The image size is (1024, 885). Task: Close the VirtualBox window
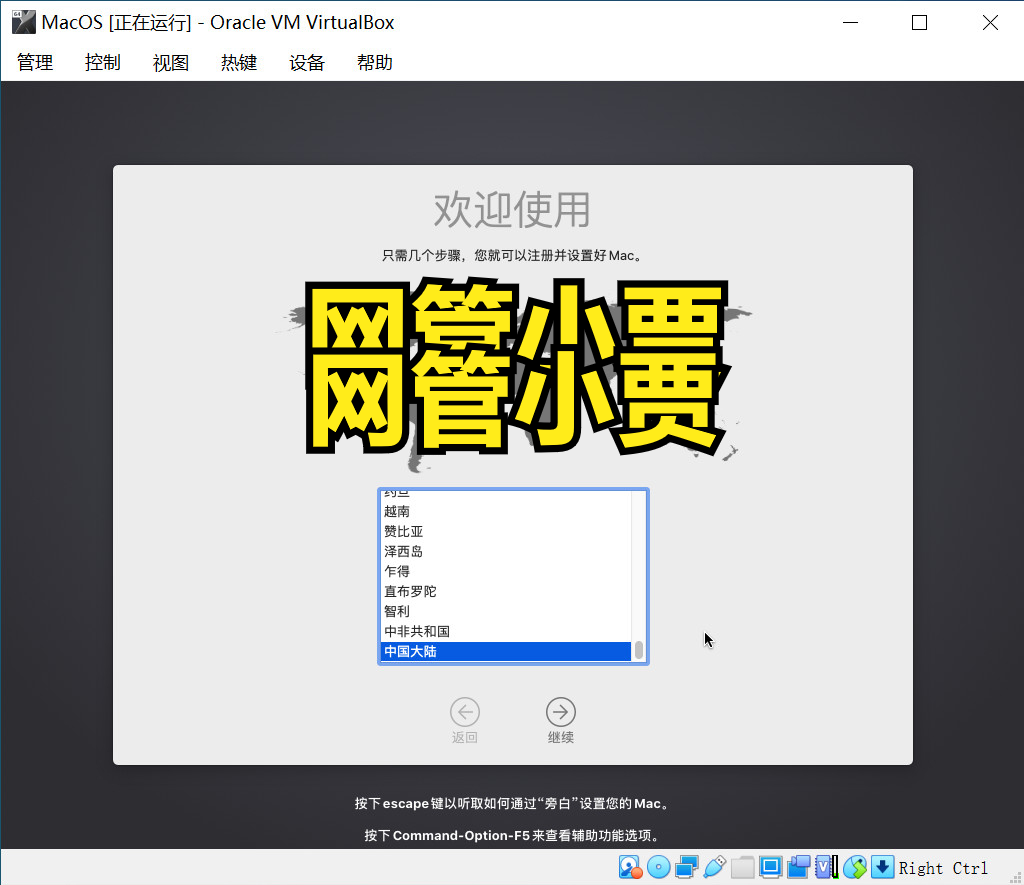990,23
